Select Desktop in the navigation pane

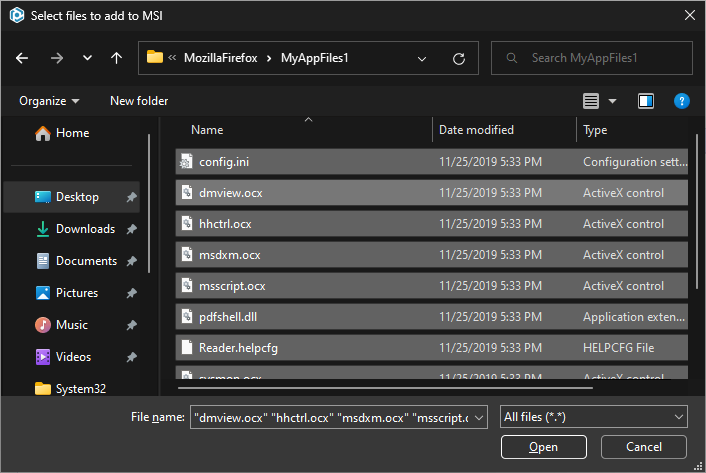coord(72,197)
